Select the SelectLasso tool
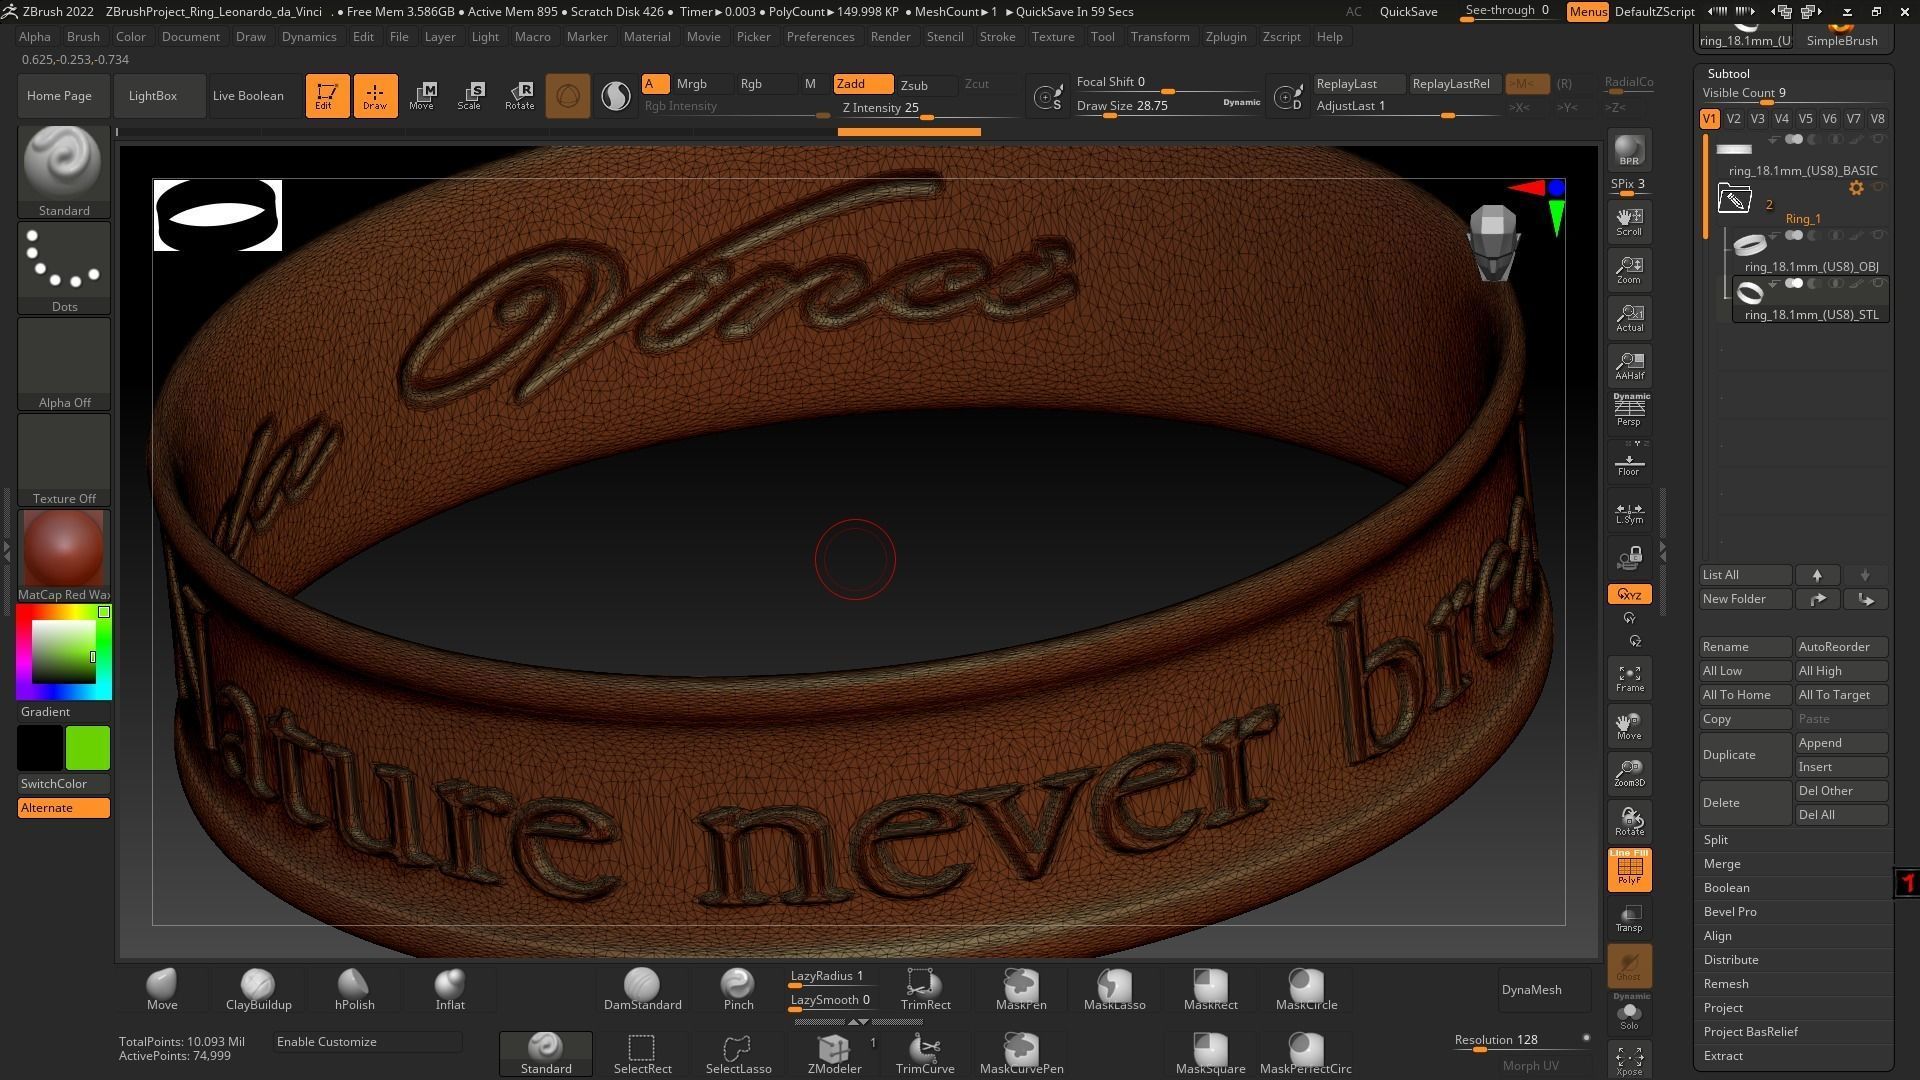 coord(738,1053)
